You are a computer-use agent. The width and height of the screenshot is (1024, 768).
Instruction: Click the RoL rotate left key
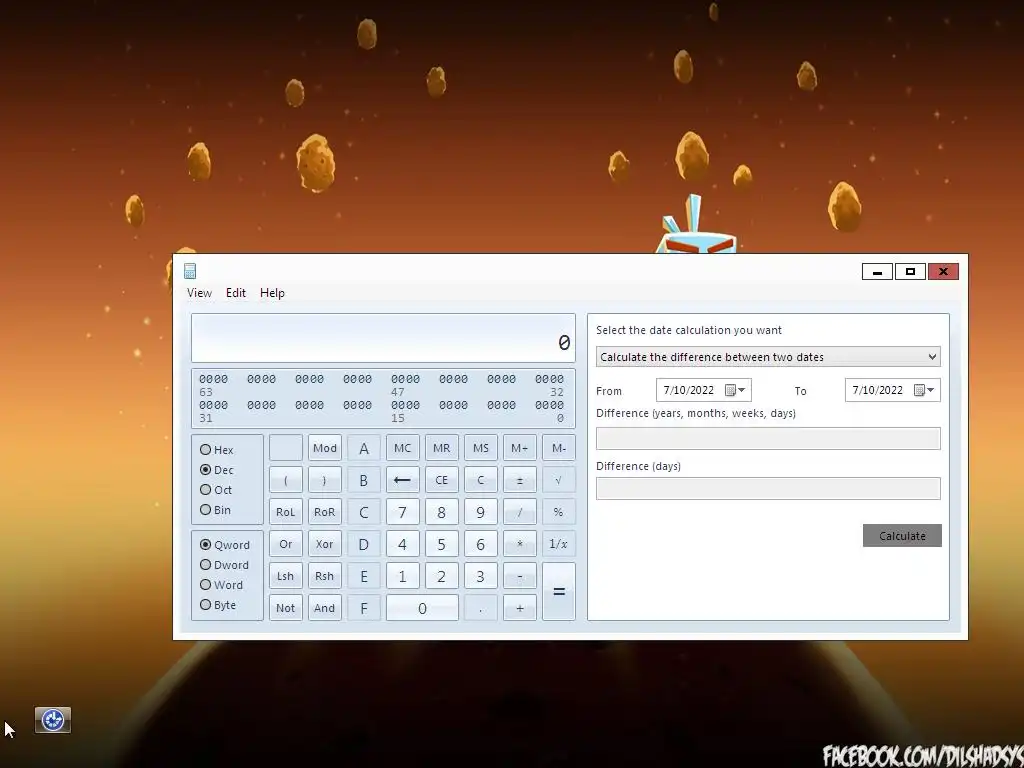coord(285,512)
